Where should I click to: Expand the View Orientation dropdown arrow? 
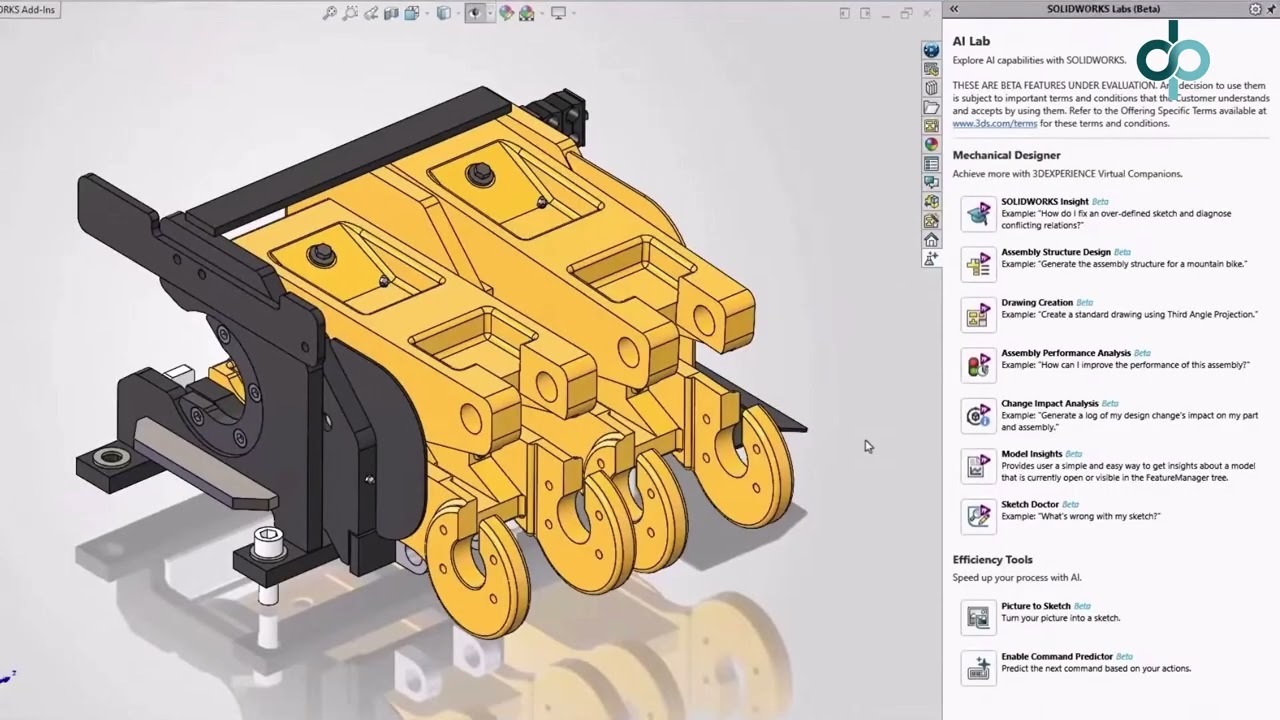[427, 13]
